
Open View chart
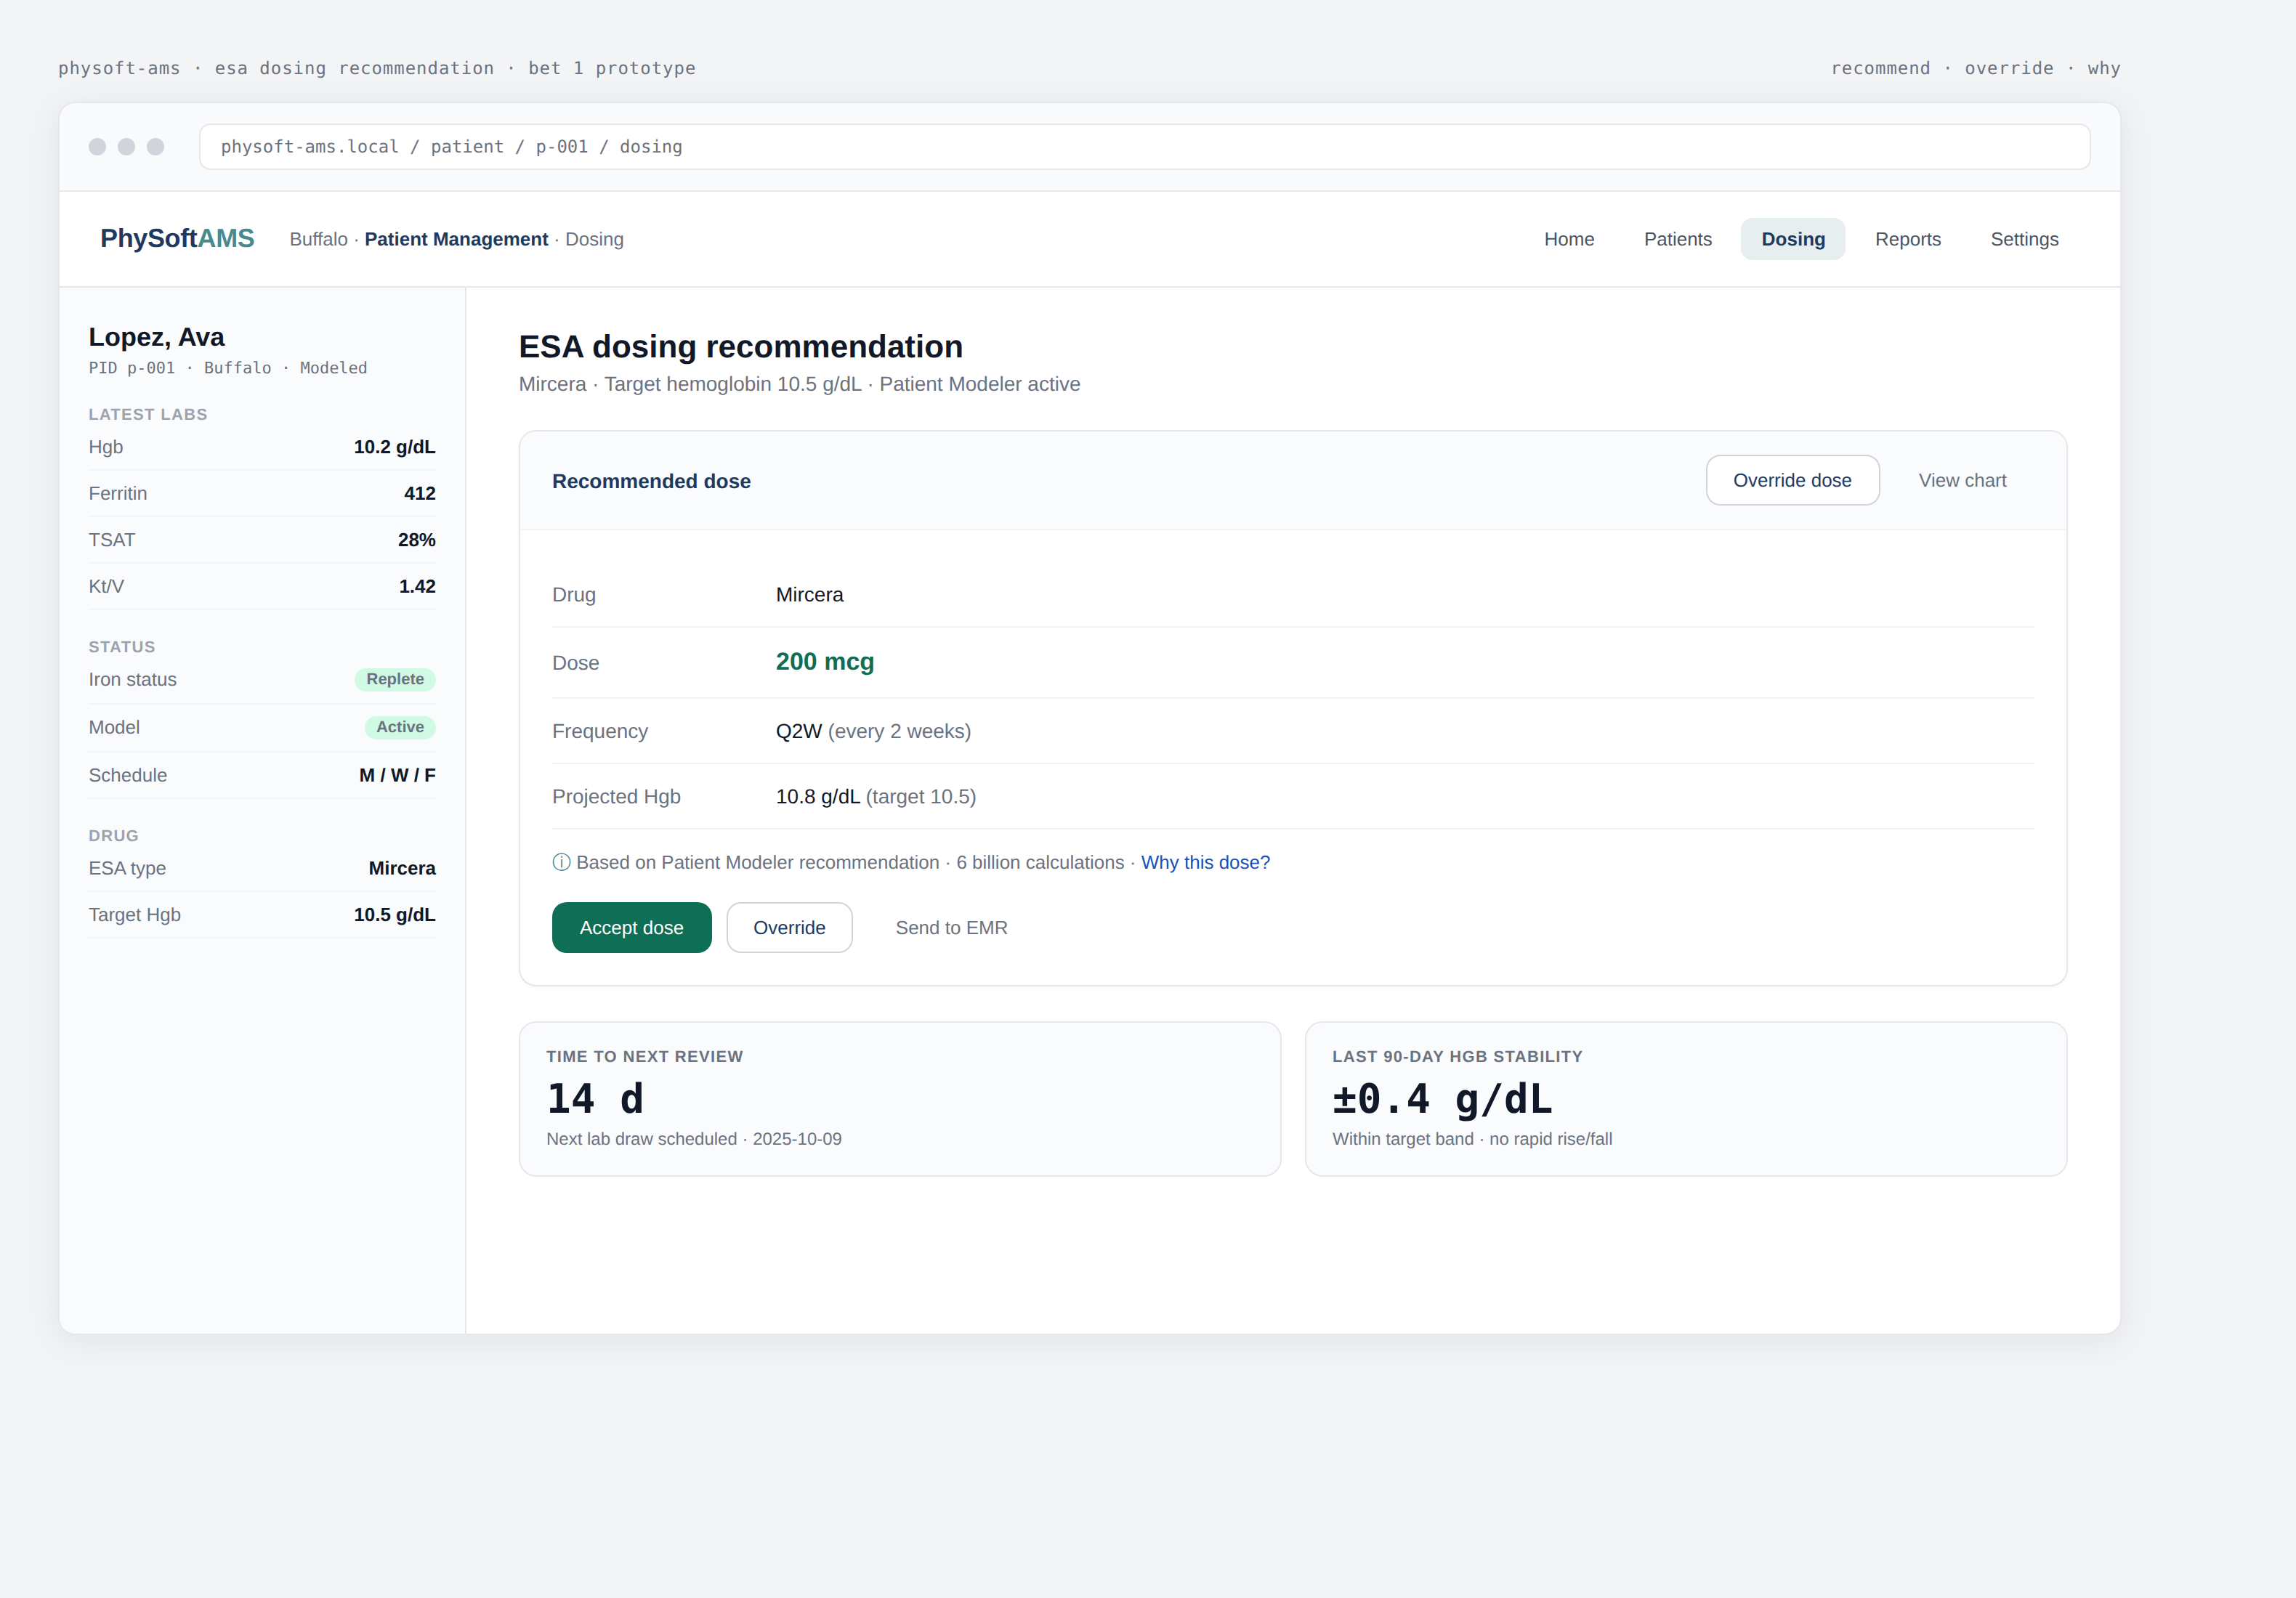click(x=1961, y=480)
